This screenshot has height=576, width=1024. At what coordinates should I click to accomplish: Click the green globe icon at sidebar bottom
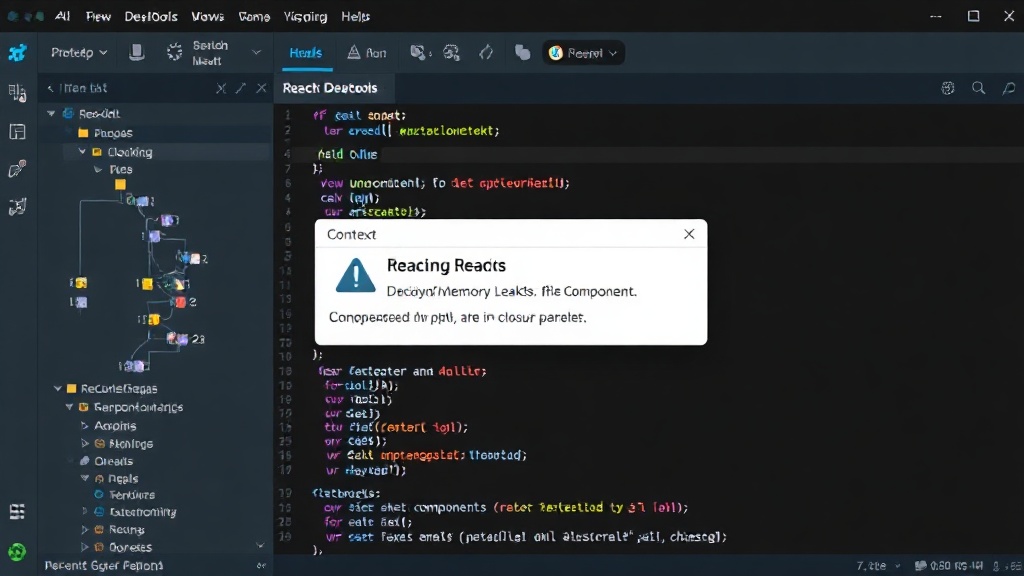pos(17,552)
